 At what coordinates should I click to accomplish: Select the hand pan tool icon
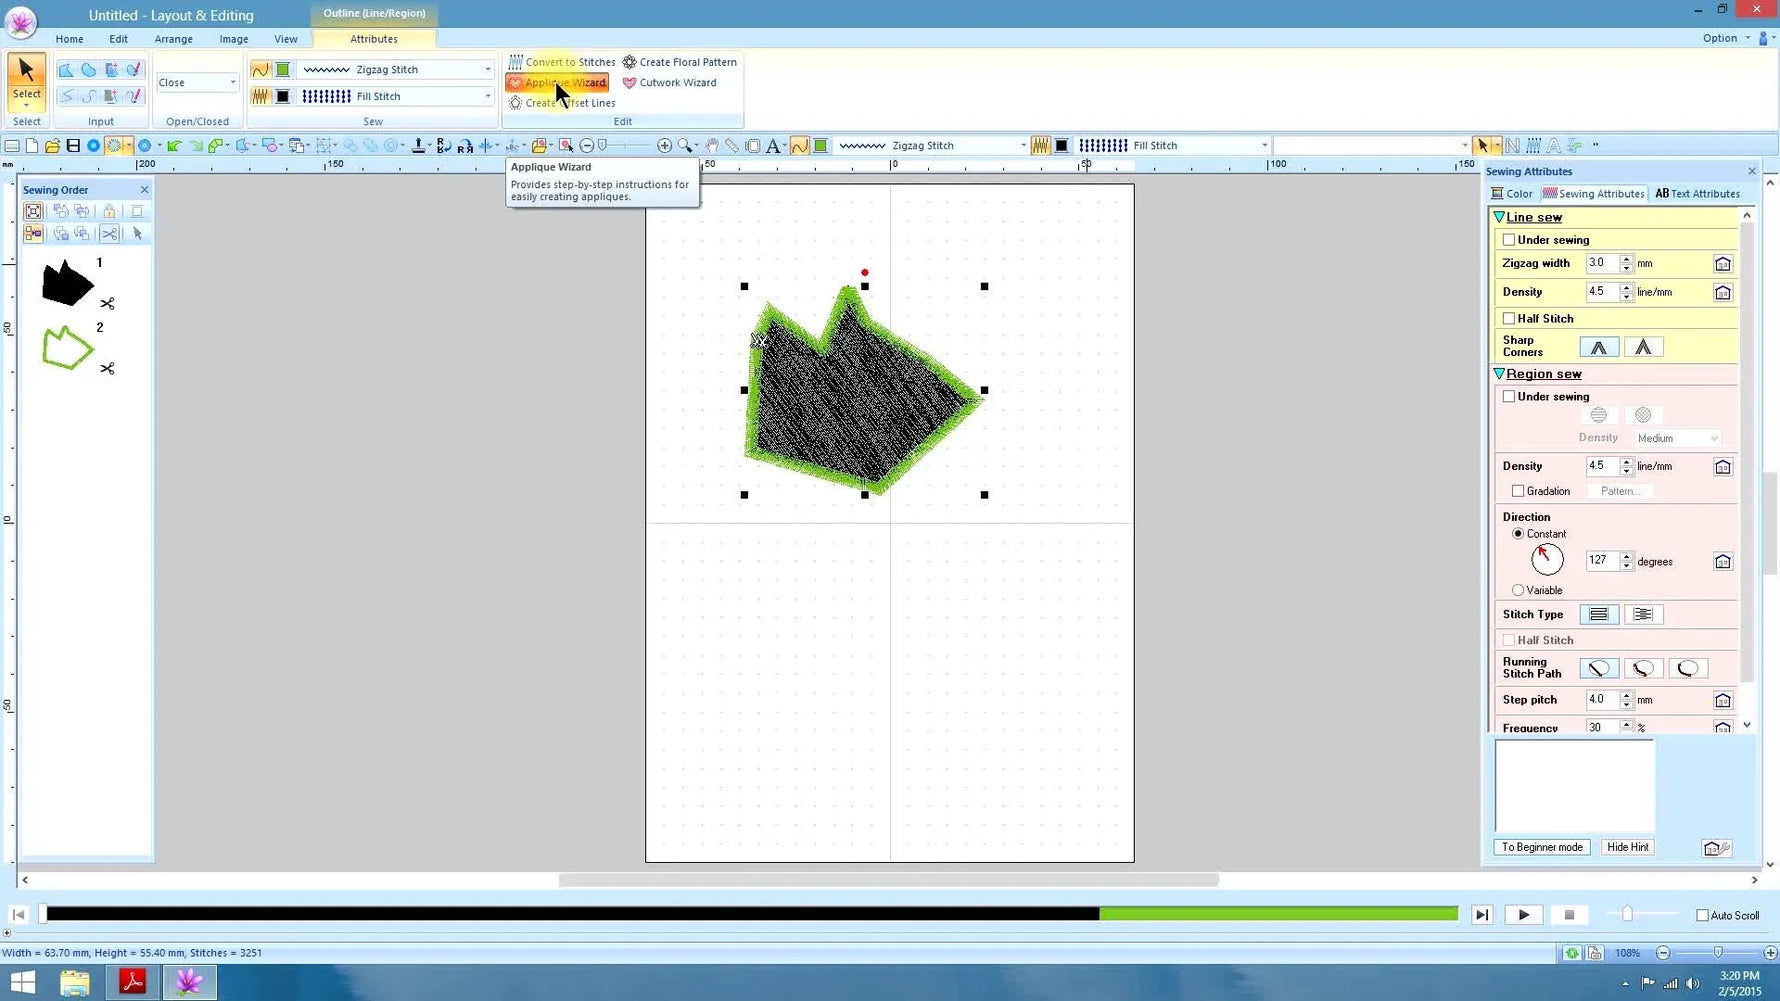[x=712, y=146]
